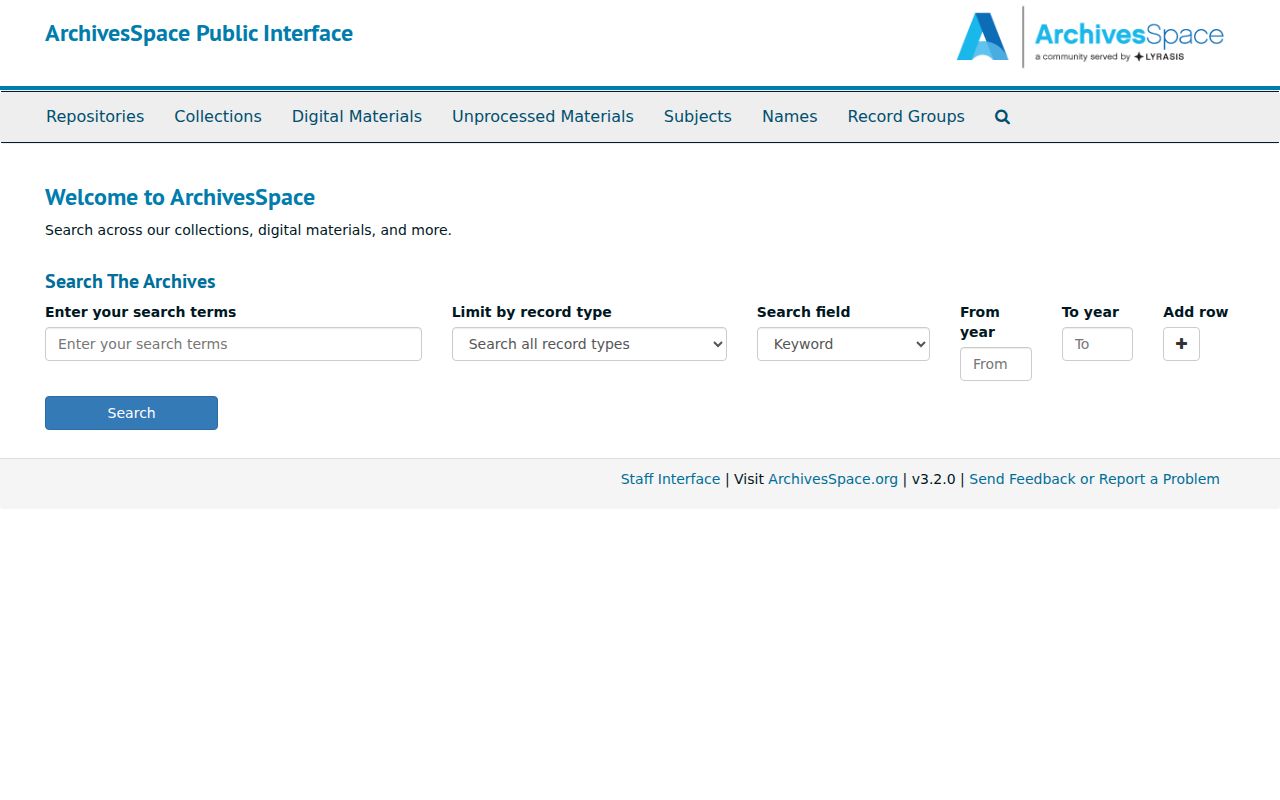1280x800 pixels.
Task: Open Record Groups
Action: pyautogui.click(x=906, y=117)
